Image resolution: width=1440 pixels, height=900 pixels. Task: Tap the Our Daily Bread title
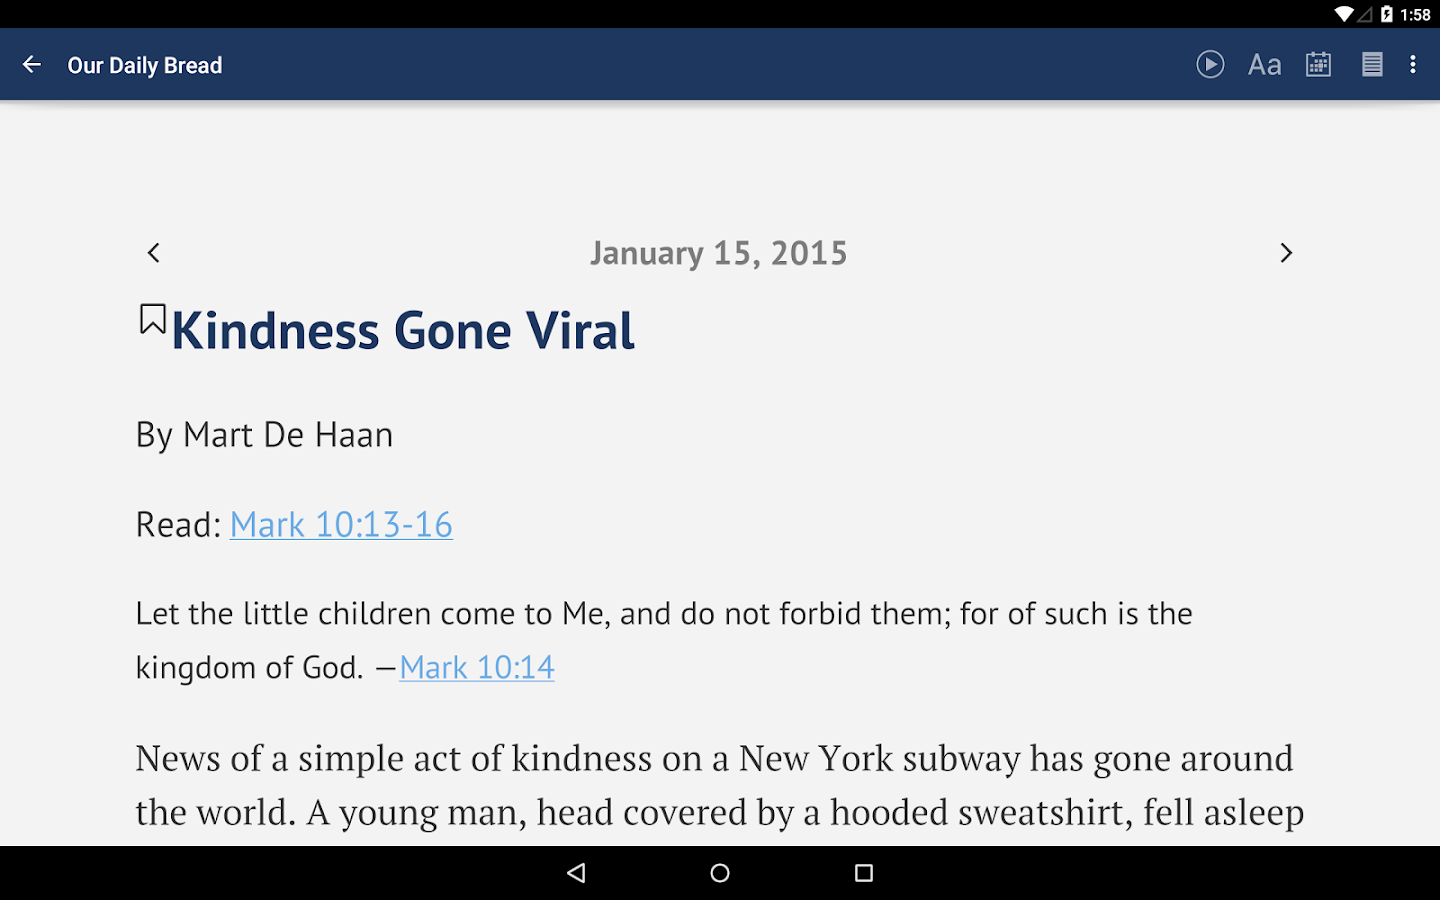coord(145,66)
